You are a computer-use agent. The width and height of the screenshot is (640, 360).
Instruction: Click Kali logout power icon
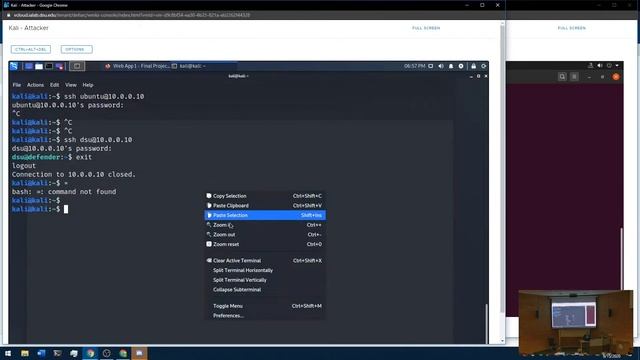pos(484,66)
